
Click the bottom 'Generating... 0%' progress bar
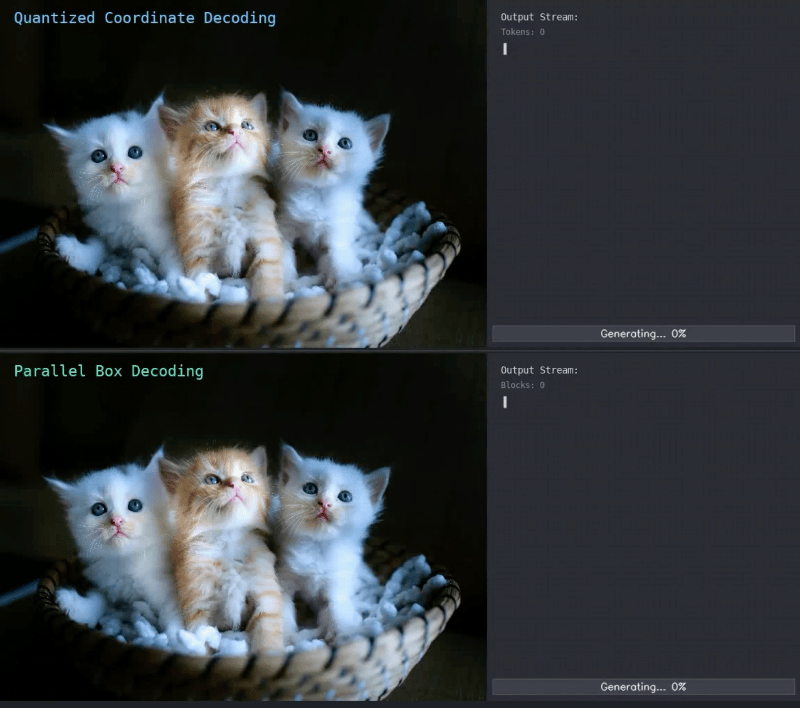pos(643,687)
